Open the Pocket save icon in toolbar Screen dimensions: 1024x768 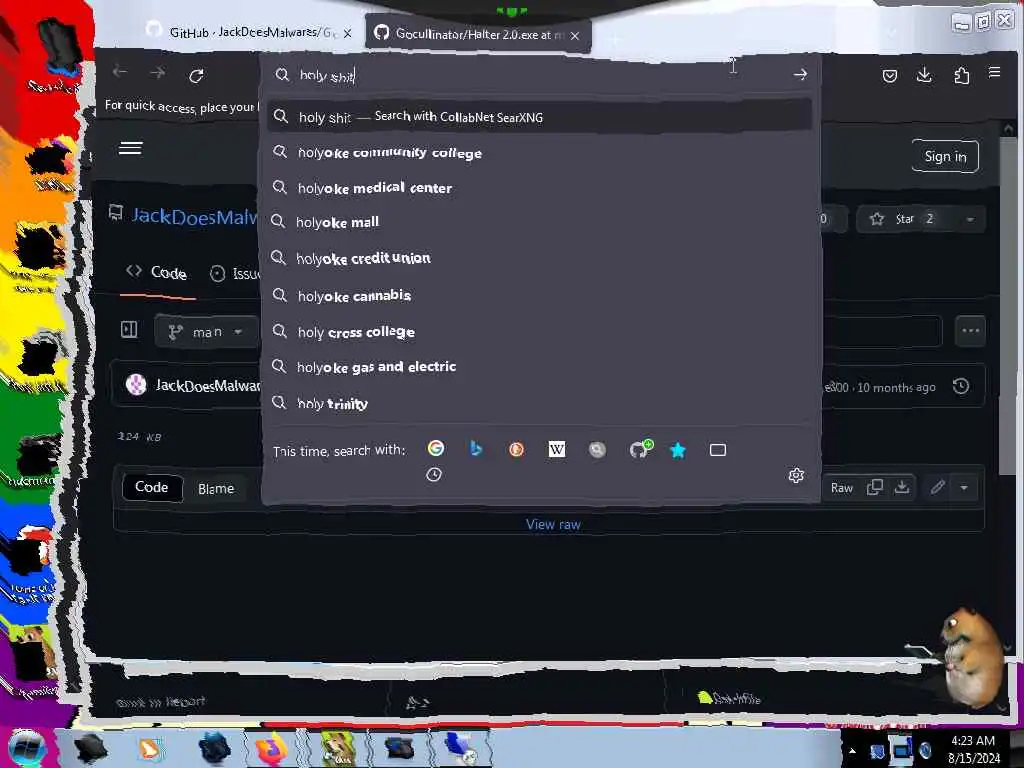(889, 76)
